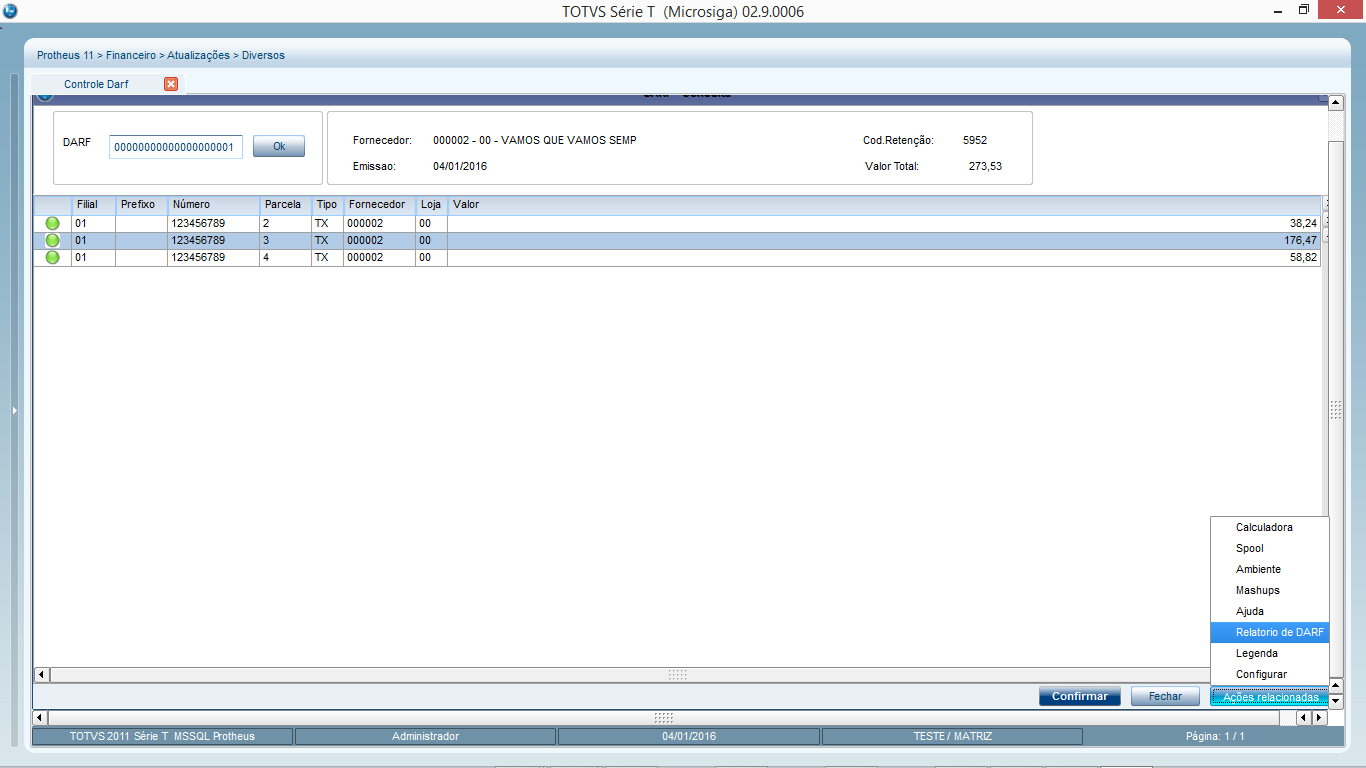1366x768 pixels.
Task: Click the vertical scrollbar grip handle
Action: 1335,410
